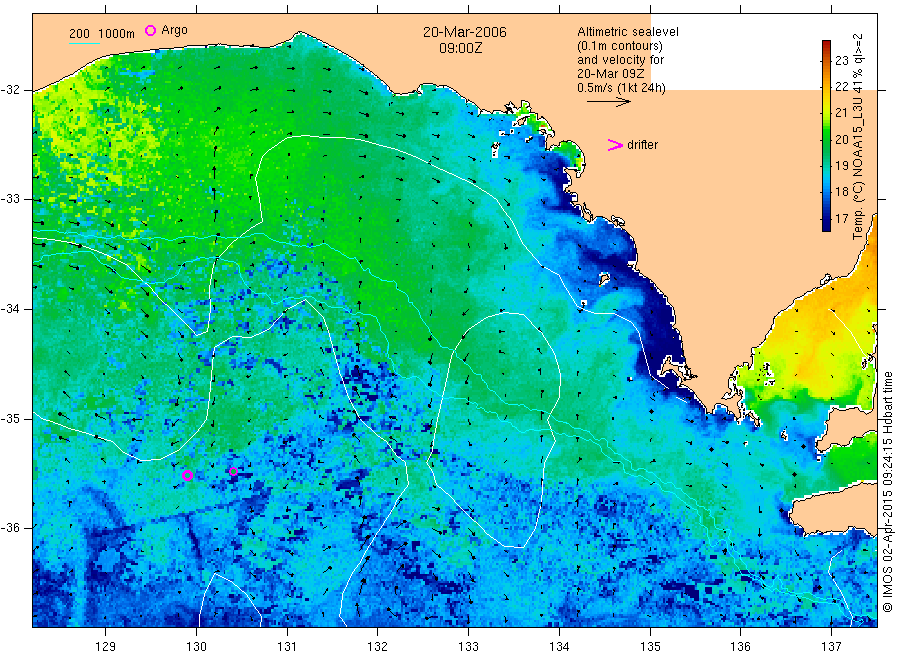The width and height of the screenshot is (900, 660).
Task: Click the "(0.1m contours)" text
Action: point(620,46)
